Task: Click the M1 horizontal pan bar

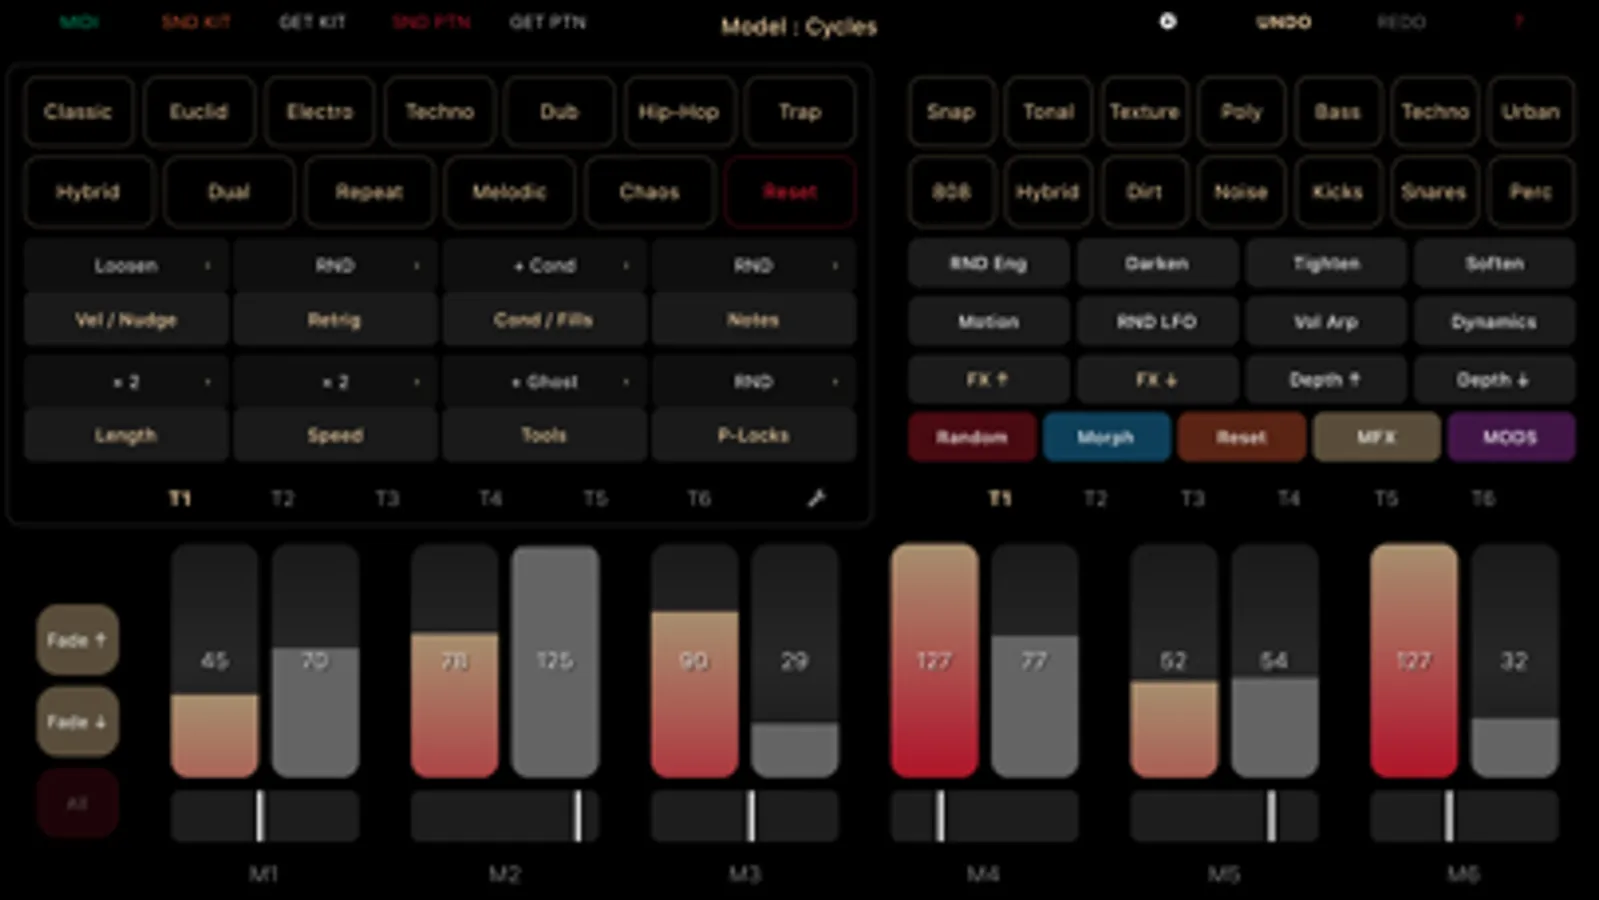Action: coord(264,816)
